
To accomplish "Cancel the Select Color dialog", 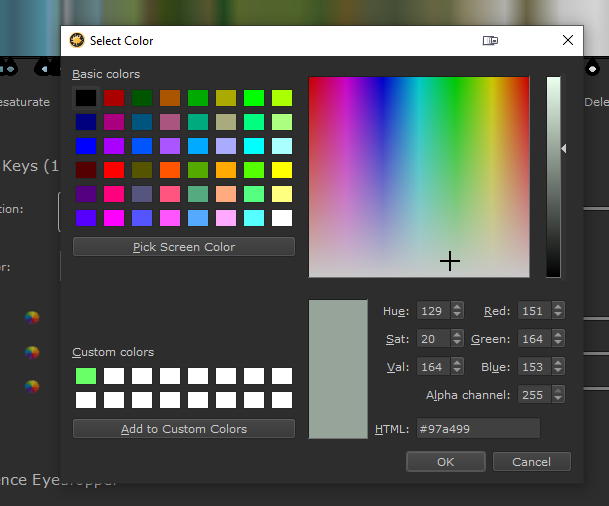I will (x=531, y=462).
